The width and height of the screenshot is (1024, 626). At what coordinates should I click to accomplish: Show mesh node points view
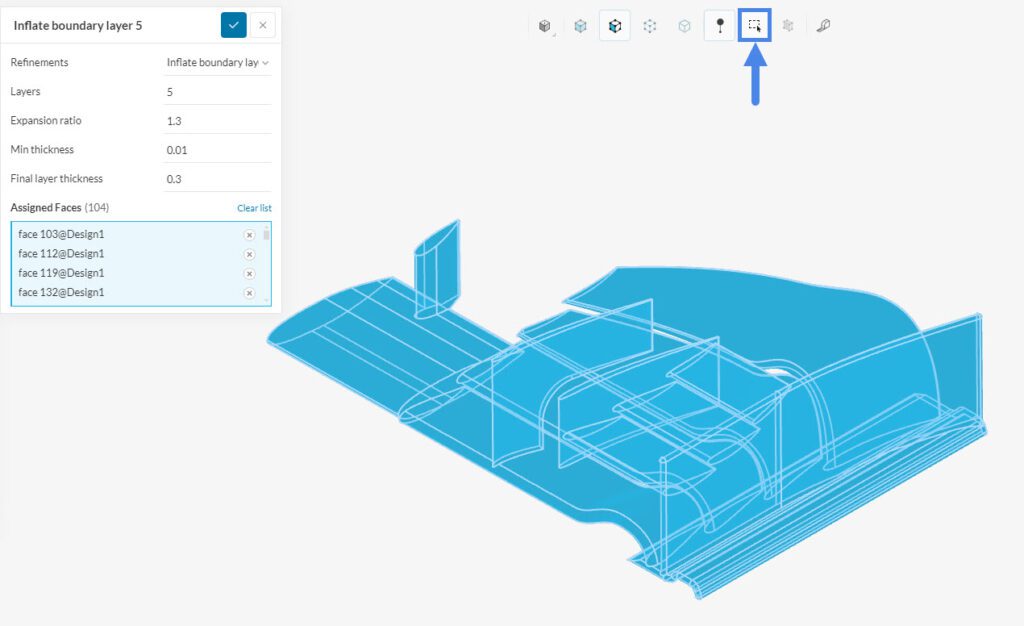(x=649, y=25)
